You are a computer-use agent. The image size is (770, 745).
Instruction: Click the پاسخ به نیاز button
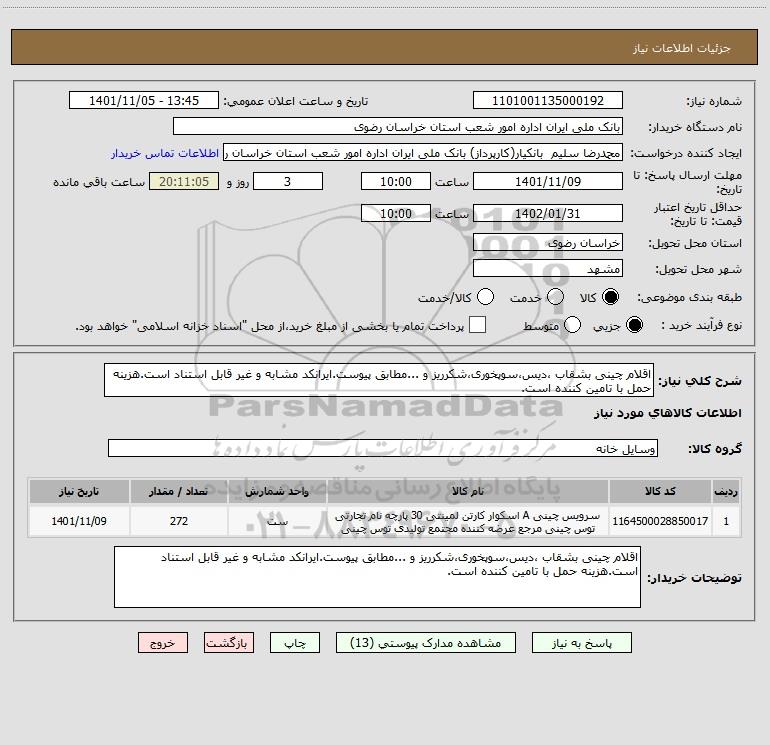(582, 643)
